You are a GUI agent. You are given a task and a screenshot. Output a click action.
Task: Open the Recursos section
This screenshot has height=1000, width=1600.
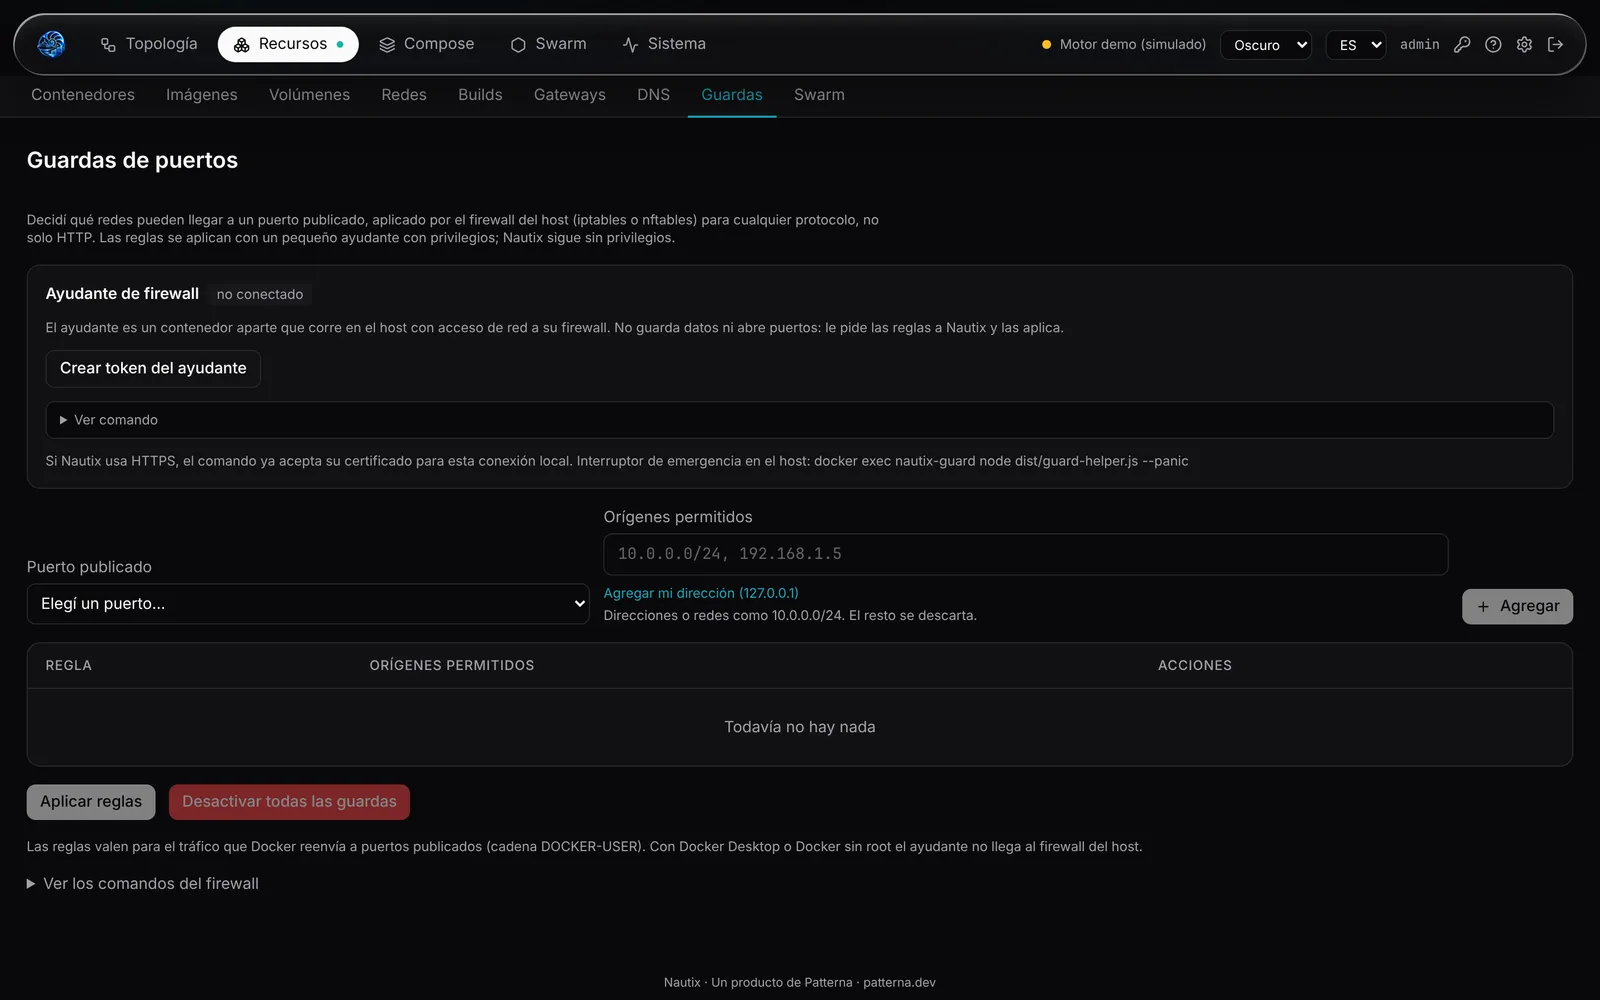288,44
